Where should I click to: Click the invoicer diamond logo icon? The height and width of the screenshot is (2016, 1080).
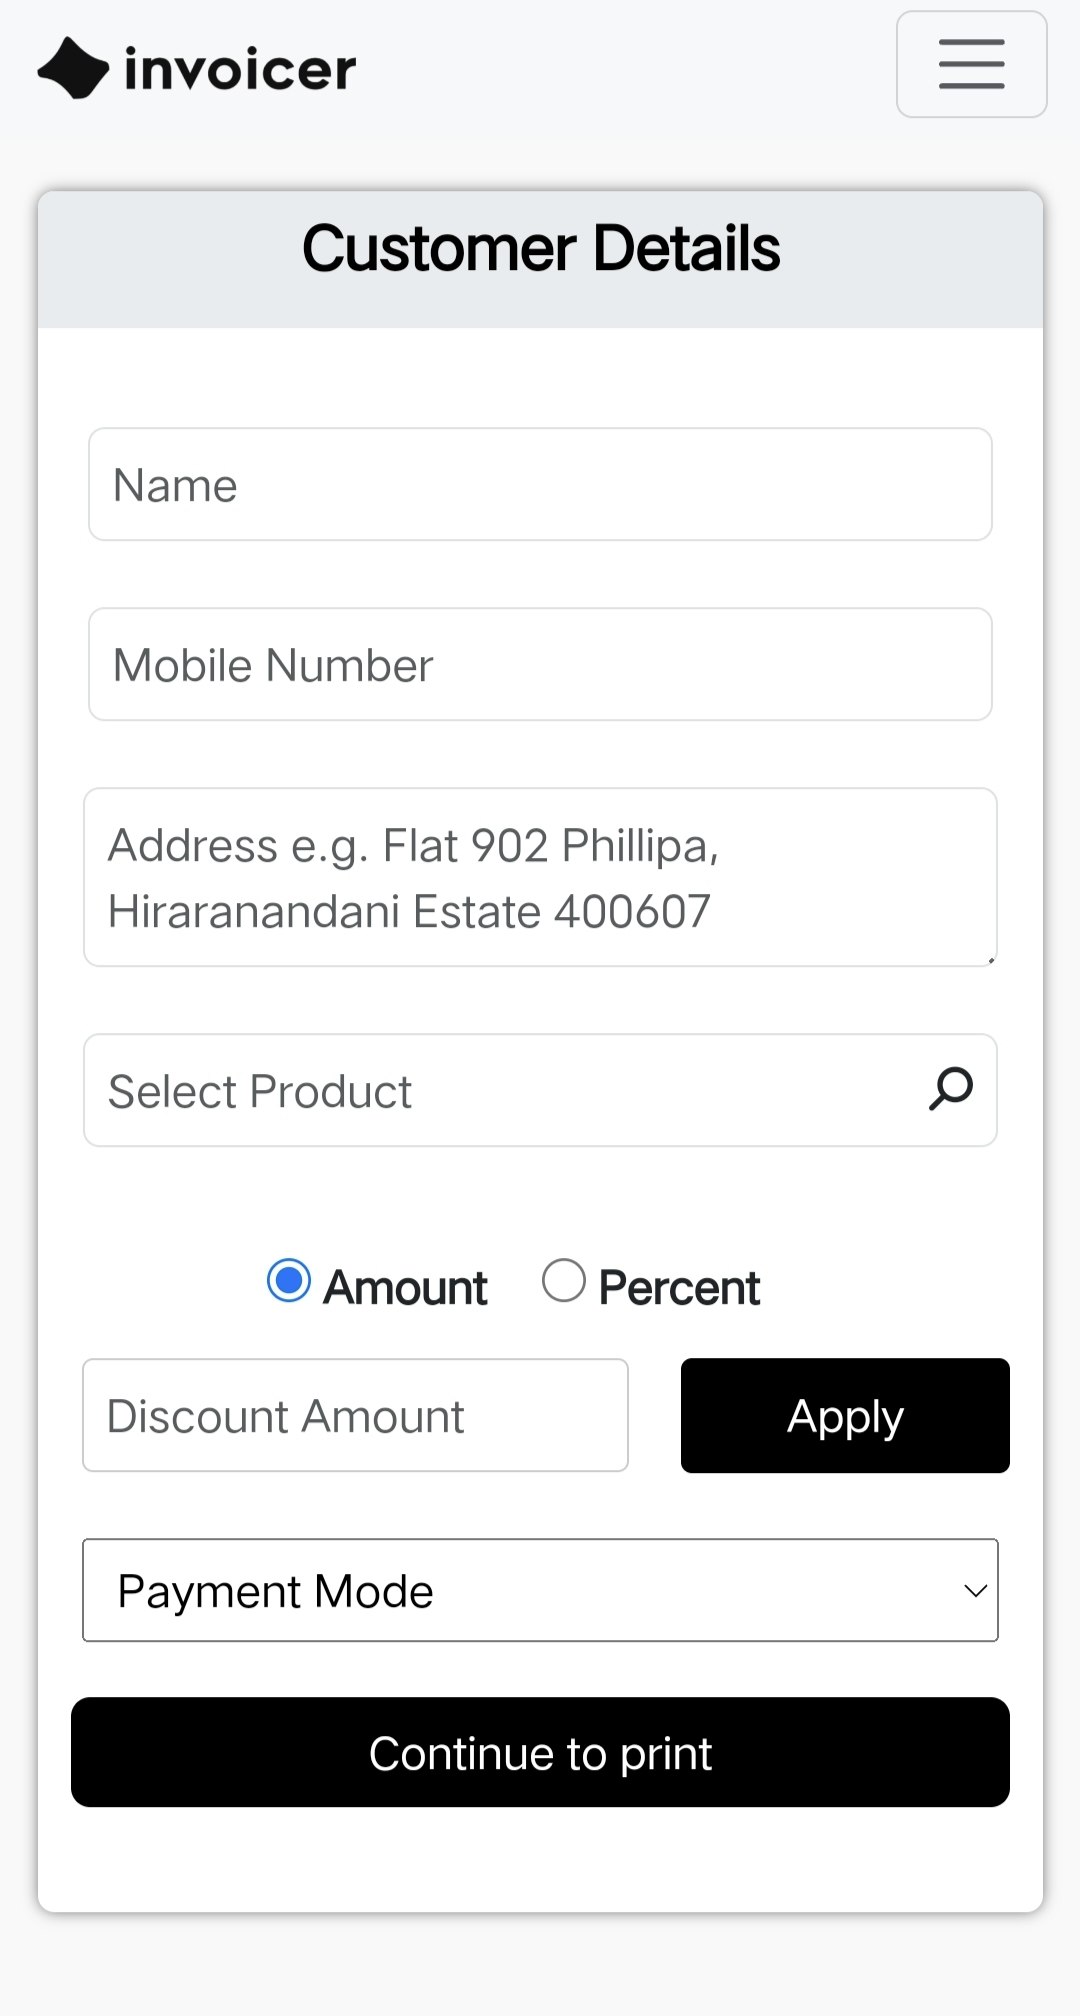[x=73, y=68]
